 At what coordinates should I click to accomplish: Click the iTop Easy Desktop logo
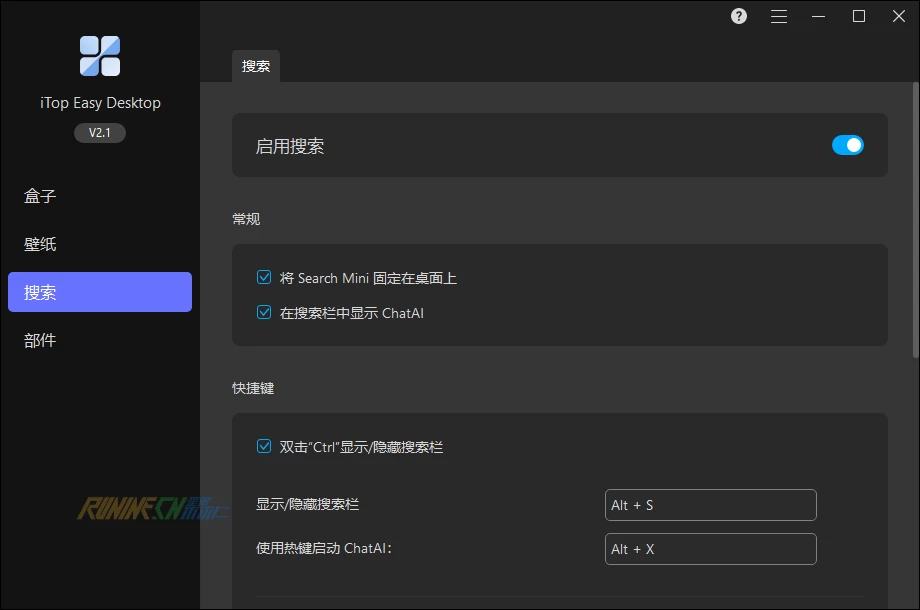click(100, 56)
